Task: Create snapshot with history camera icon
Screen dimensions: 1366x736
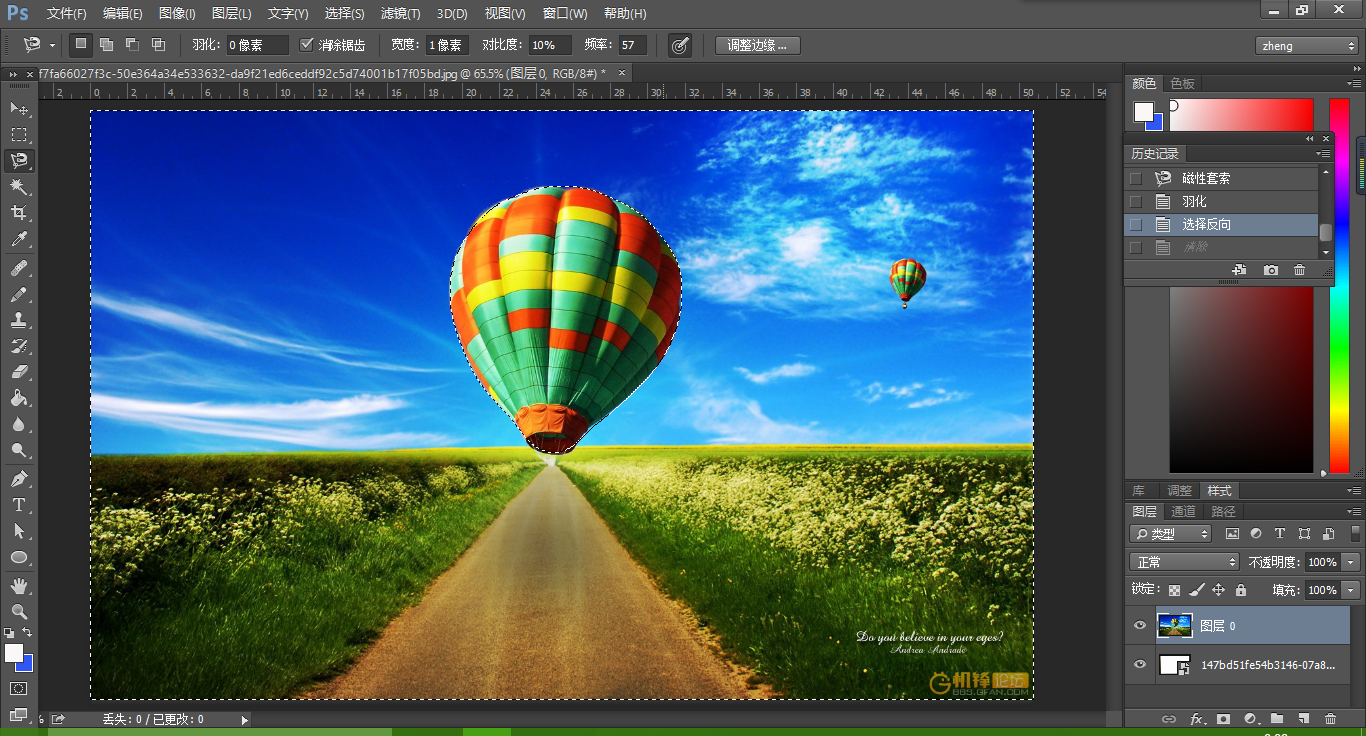Action: click(x=1270, y=270)
